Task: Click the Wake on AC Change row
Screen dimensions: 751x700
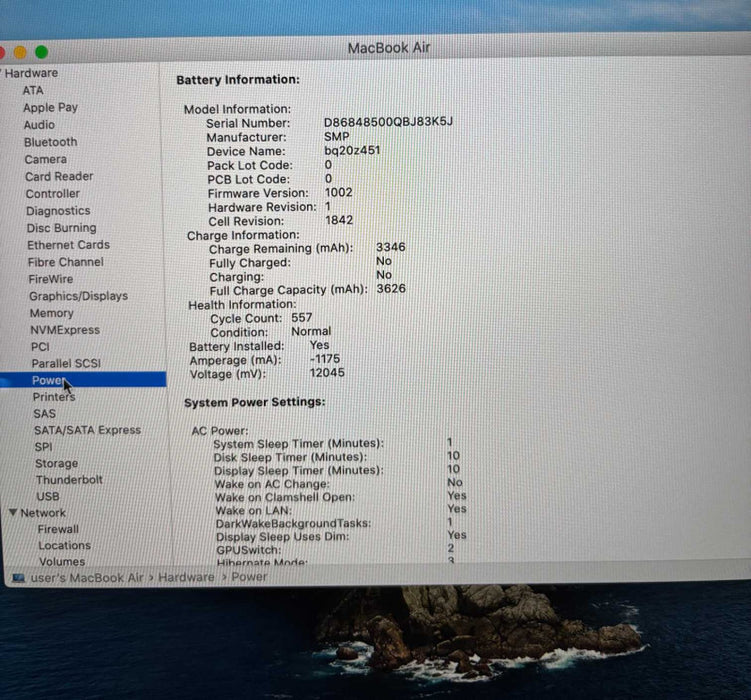Action: point(339,484)
